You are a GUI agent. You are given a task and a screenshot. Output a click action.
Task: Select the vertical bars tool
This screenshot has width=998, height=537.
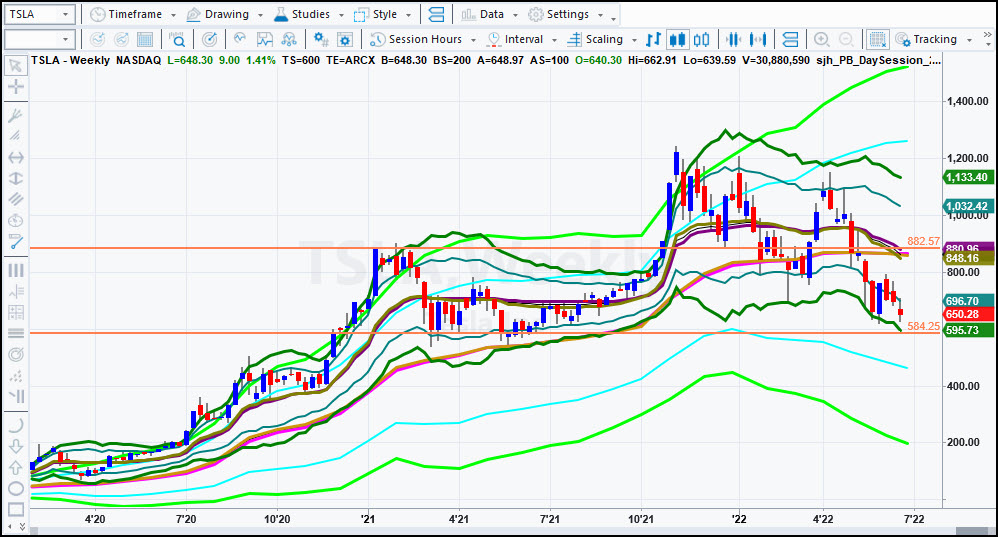coord(16,270)
